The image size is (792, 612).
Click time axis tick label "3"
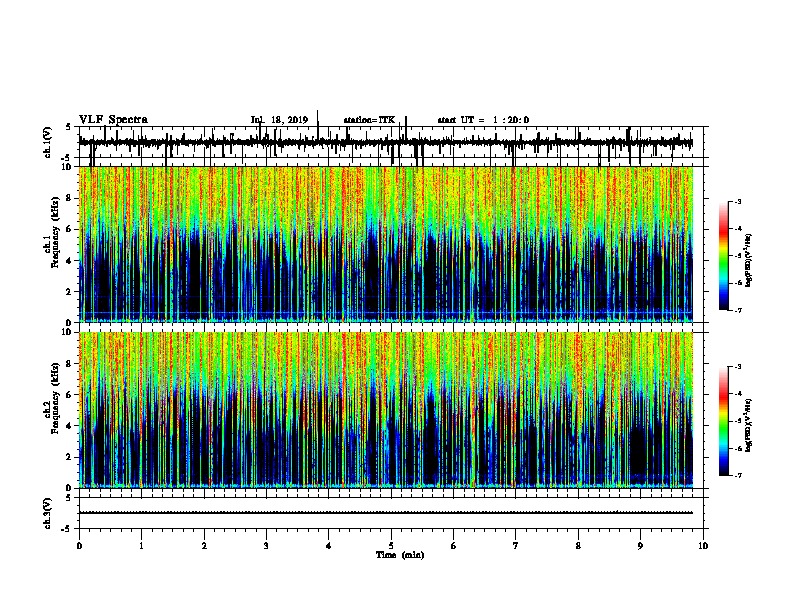tap(266, 546)
